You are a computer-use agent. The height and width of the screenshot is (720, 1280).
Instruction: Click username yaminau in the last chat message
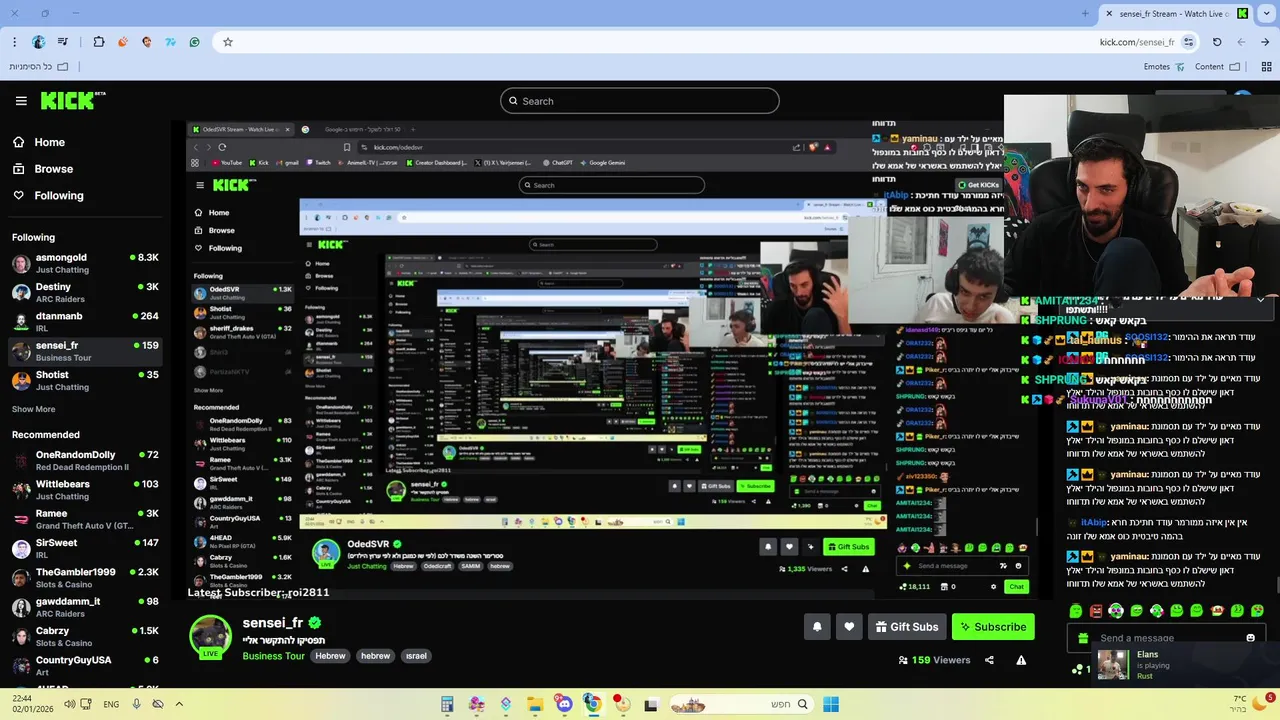click(x=1128, y=556)
